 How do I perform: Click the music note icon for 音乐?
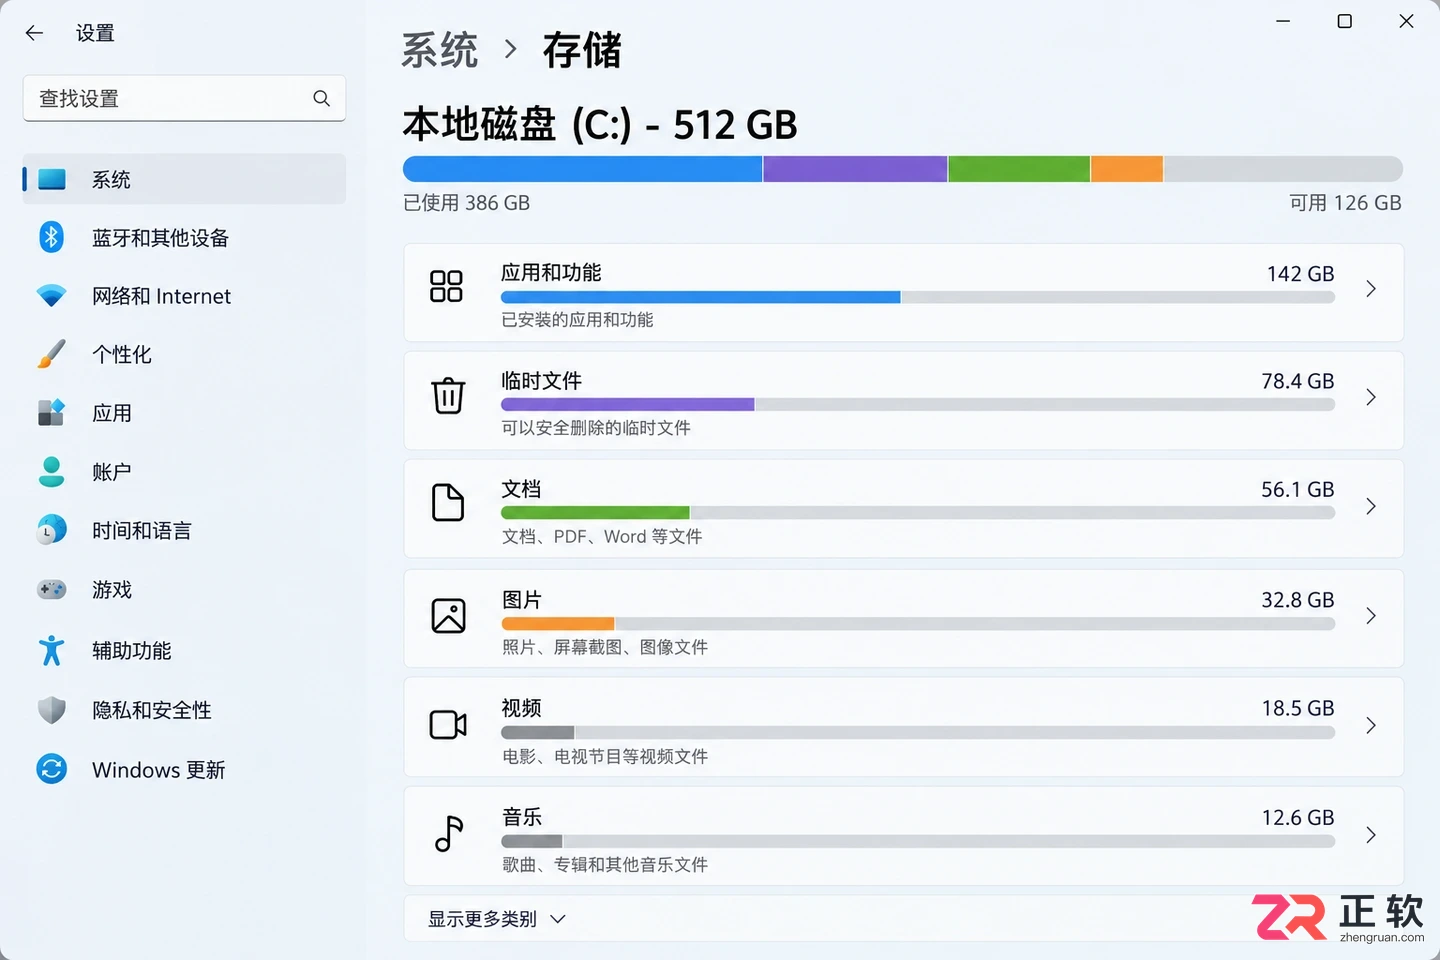tap(449, 833)
